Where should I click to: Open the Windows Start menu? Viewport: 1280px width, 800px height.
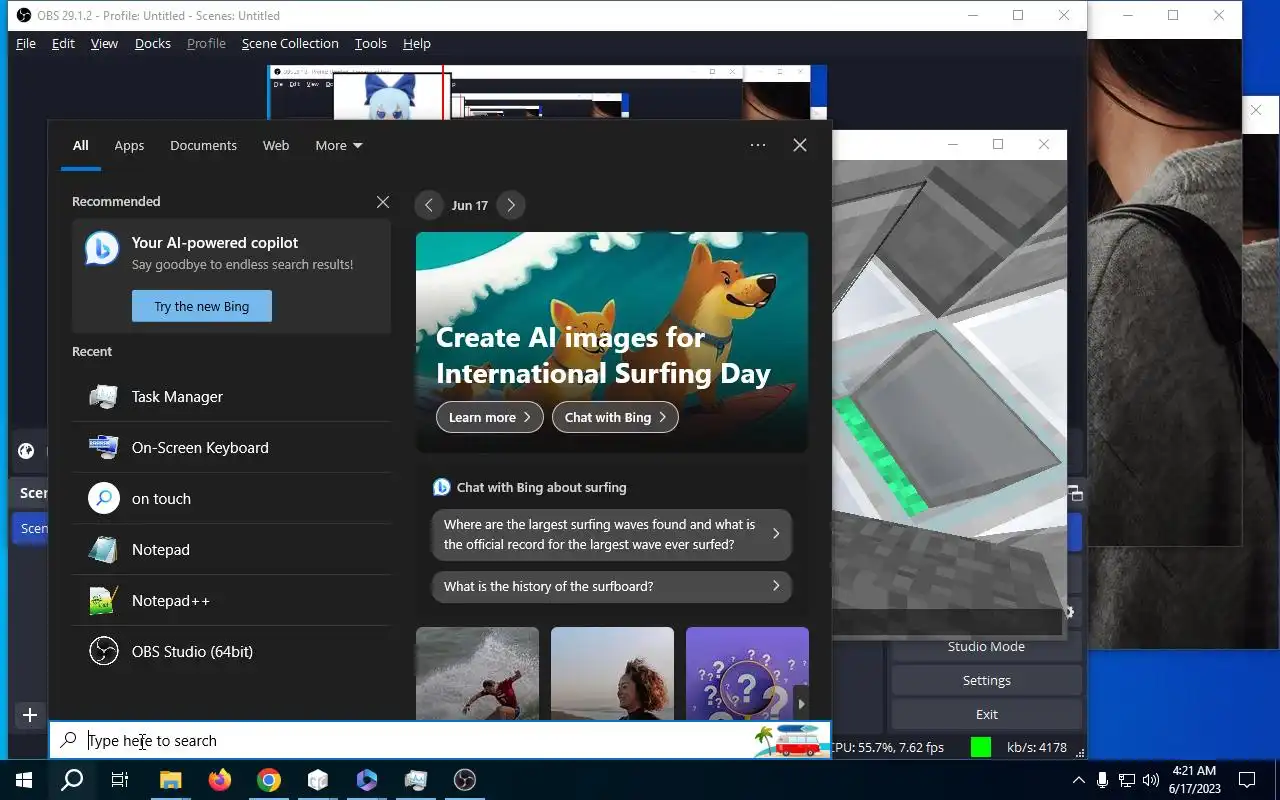tap(24, 780)
